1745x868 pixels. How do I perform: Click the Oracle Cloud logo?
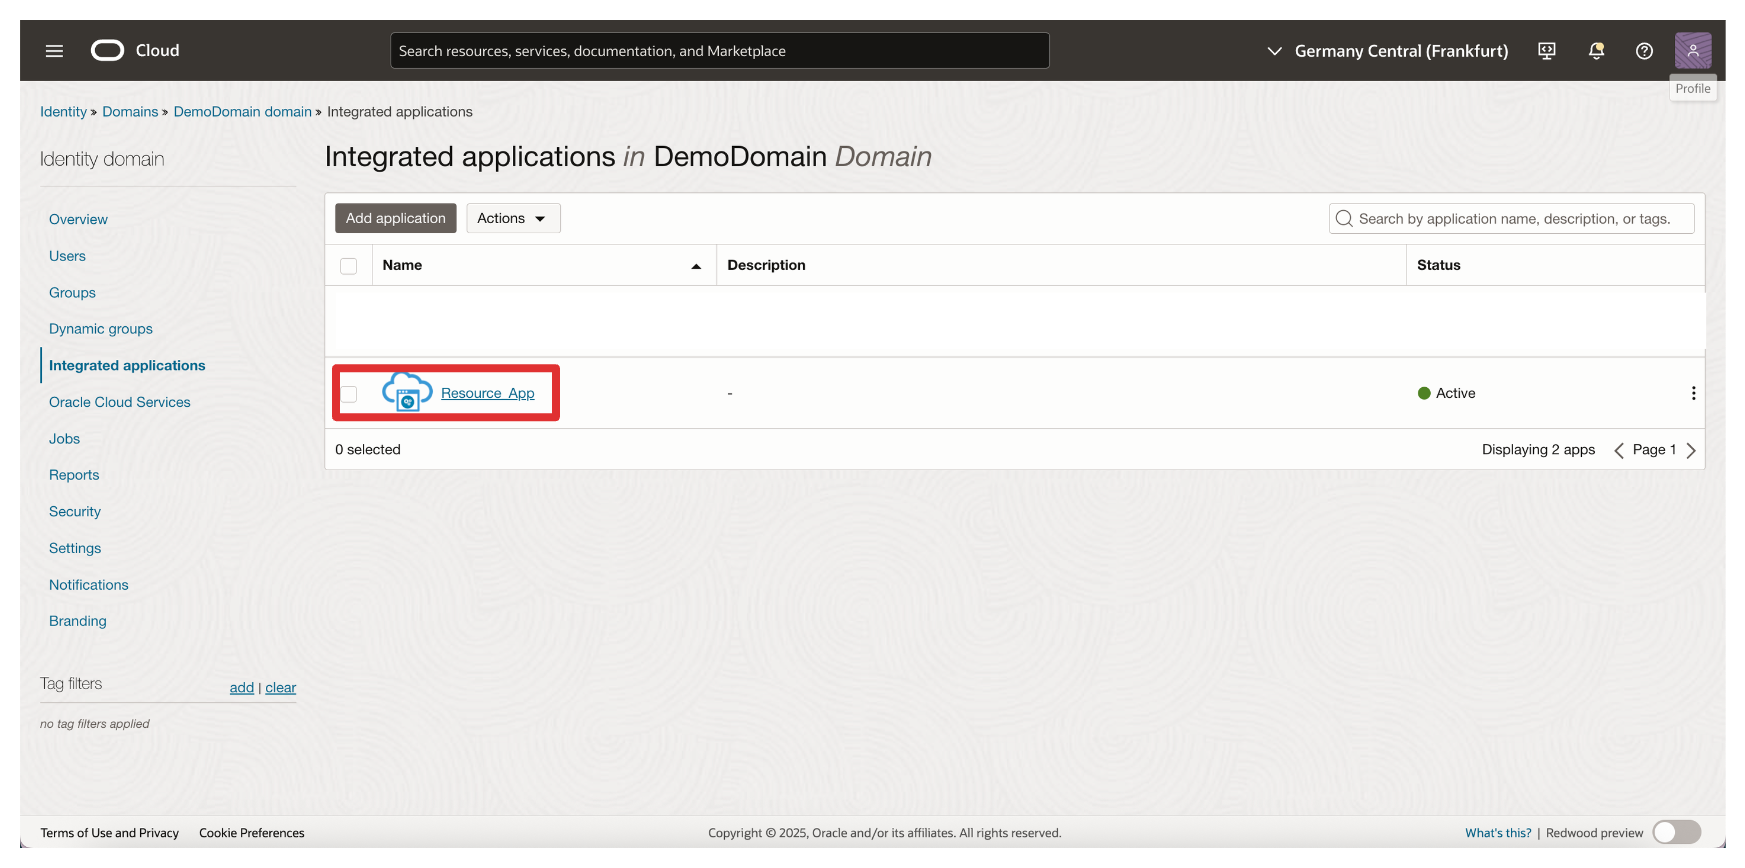tap(108, 51)
